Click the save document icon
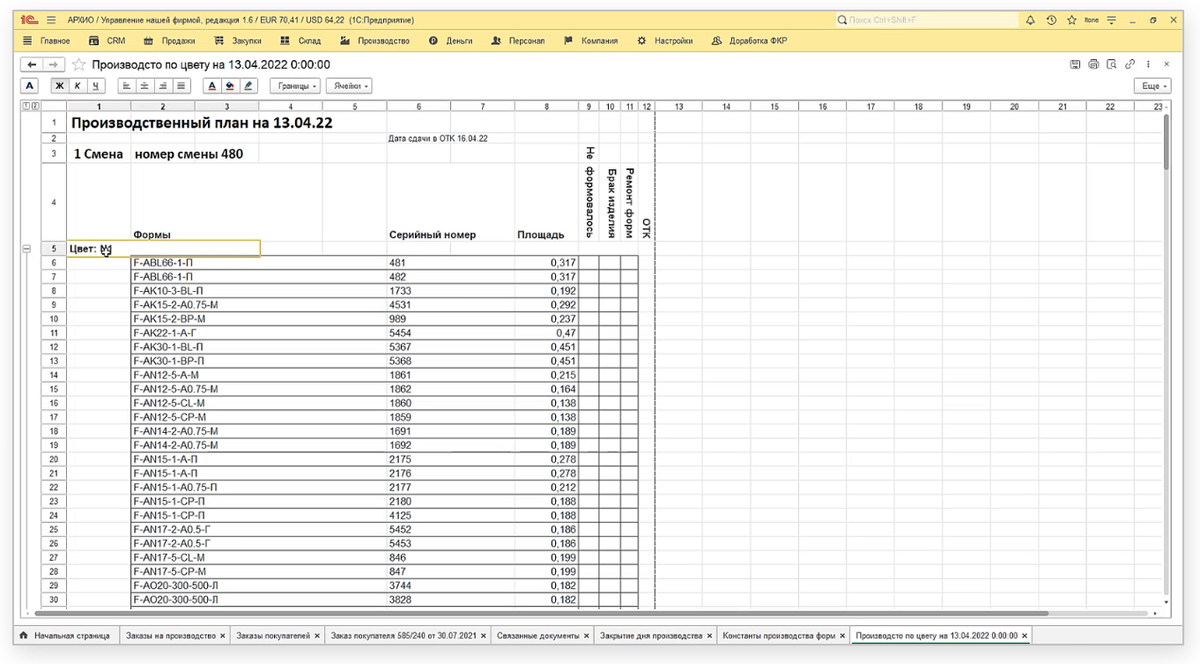 pyautogui.click(x=1075, y=64)
